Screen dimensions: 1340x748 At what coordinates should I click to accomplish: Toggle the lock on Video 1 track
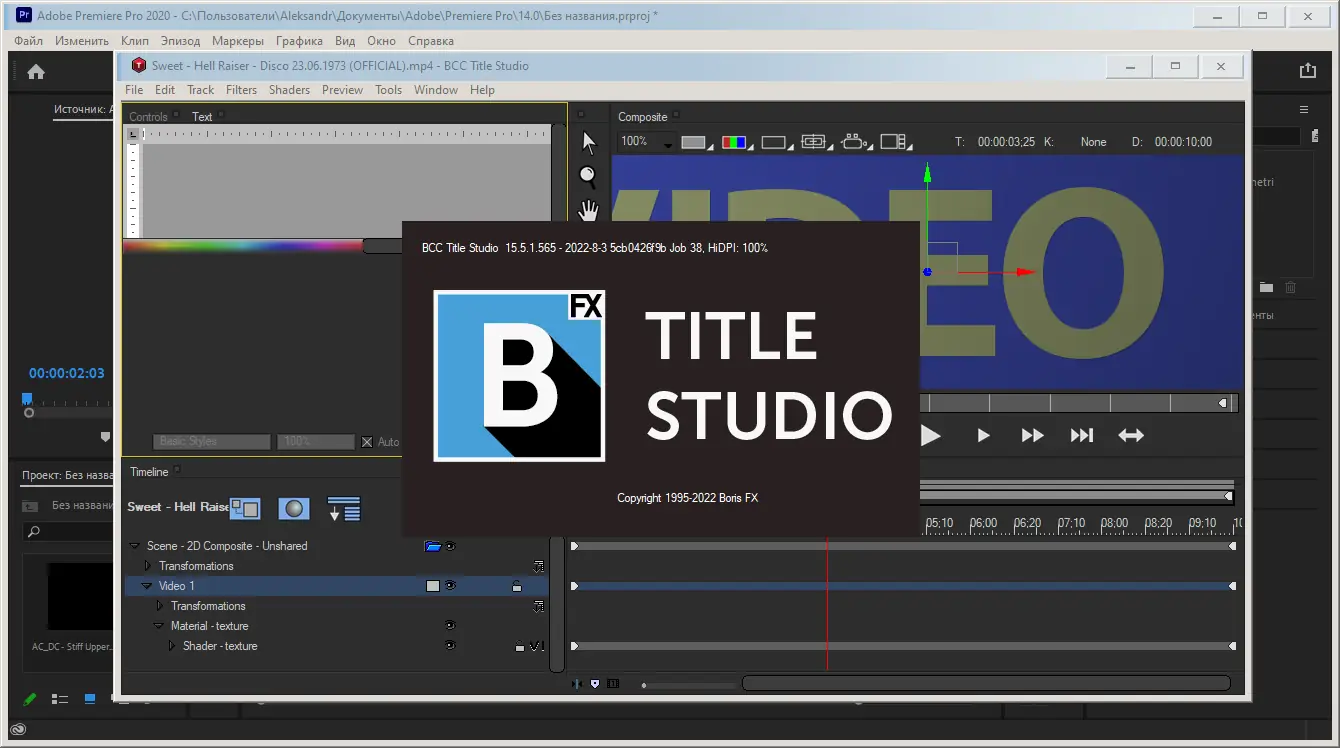tap(517, 586)
